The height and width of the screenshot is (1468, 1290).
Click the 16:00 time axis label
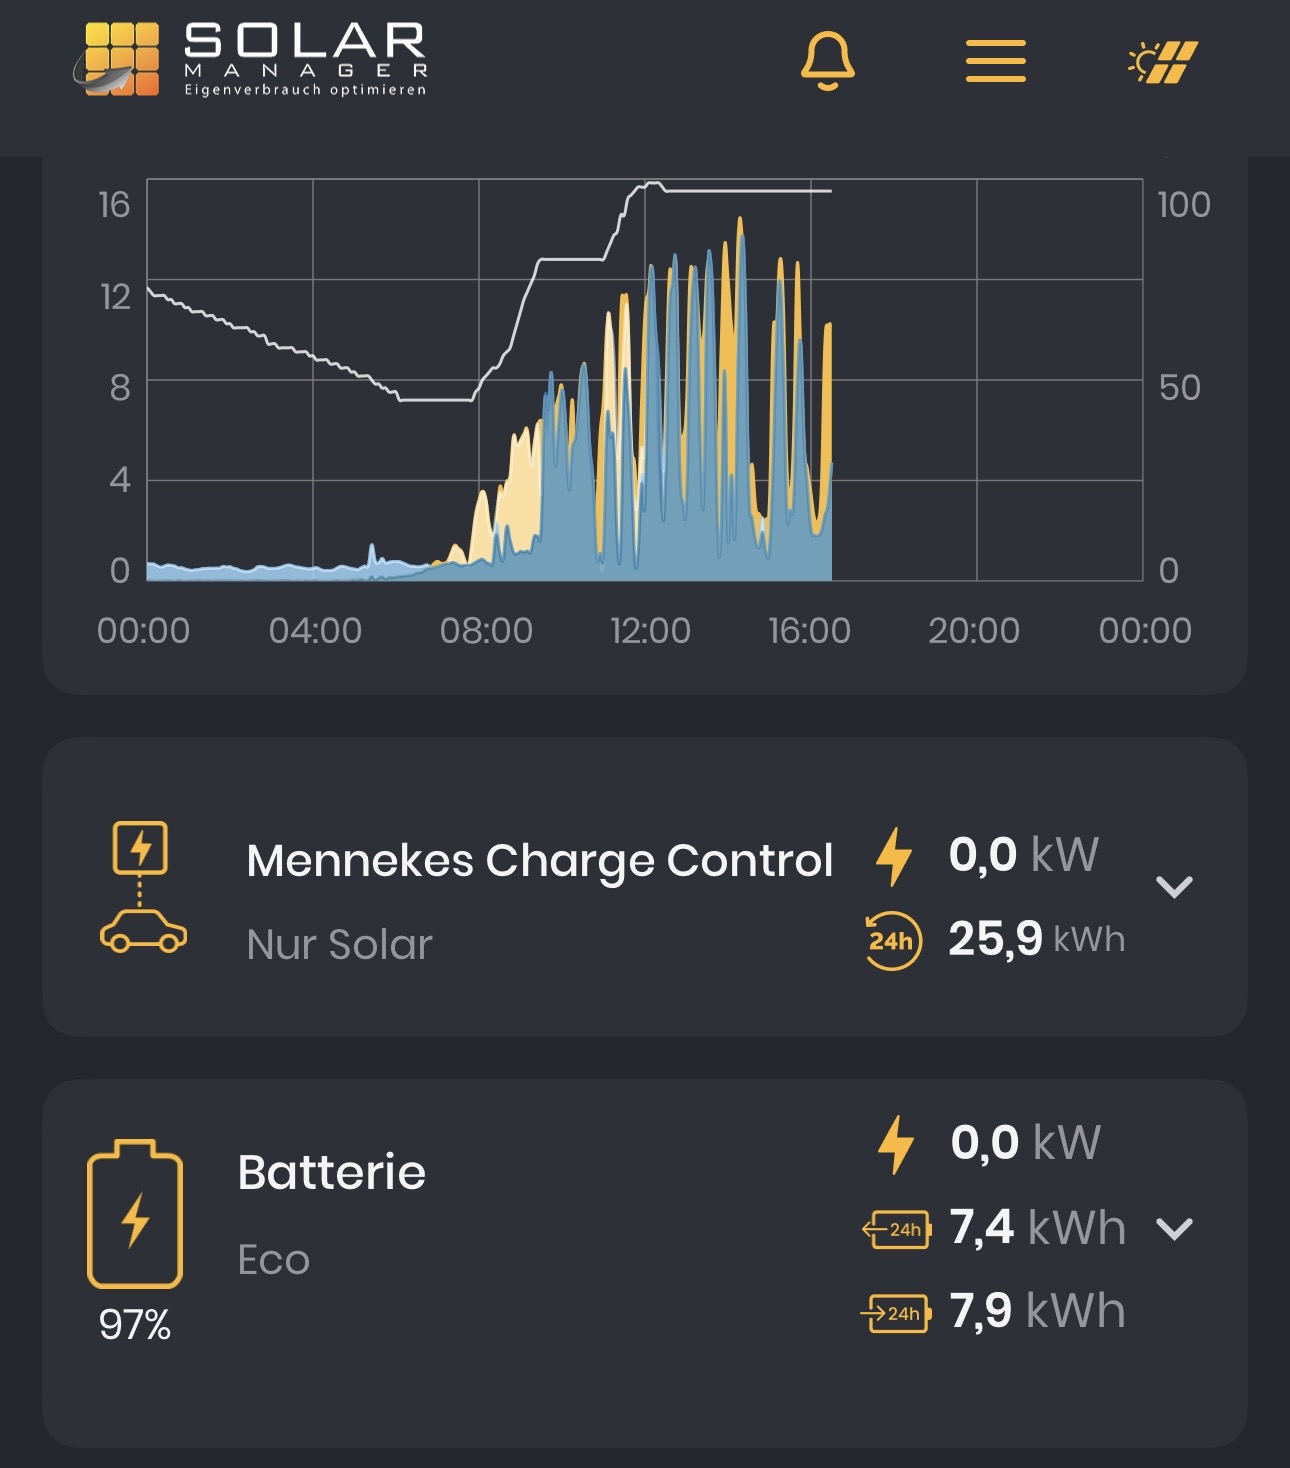[809, 630]
